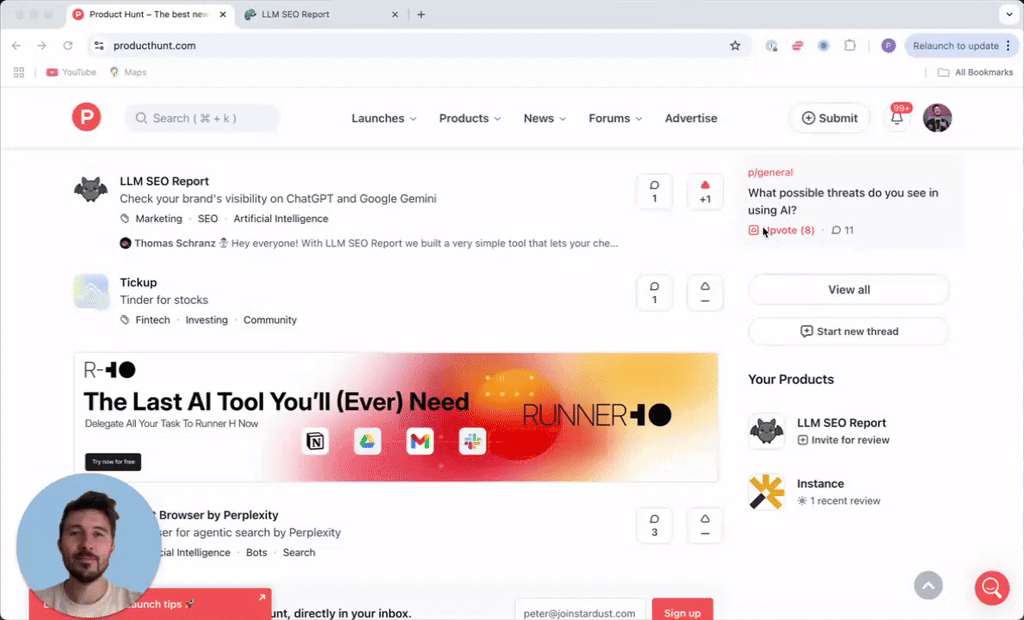Viewport: 1024px width, 620px height.
Task: Click the browser forward arrow
Action: [42, 46]
